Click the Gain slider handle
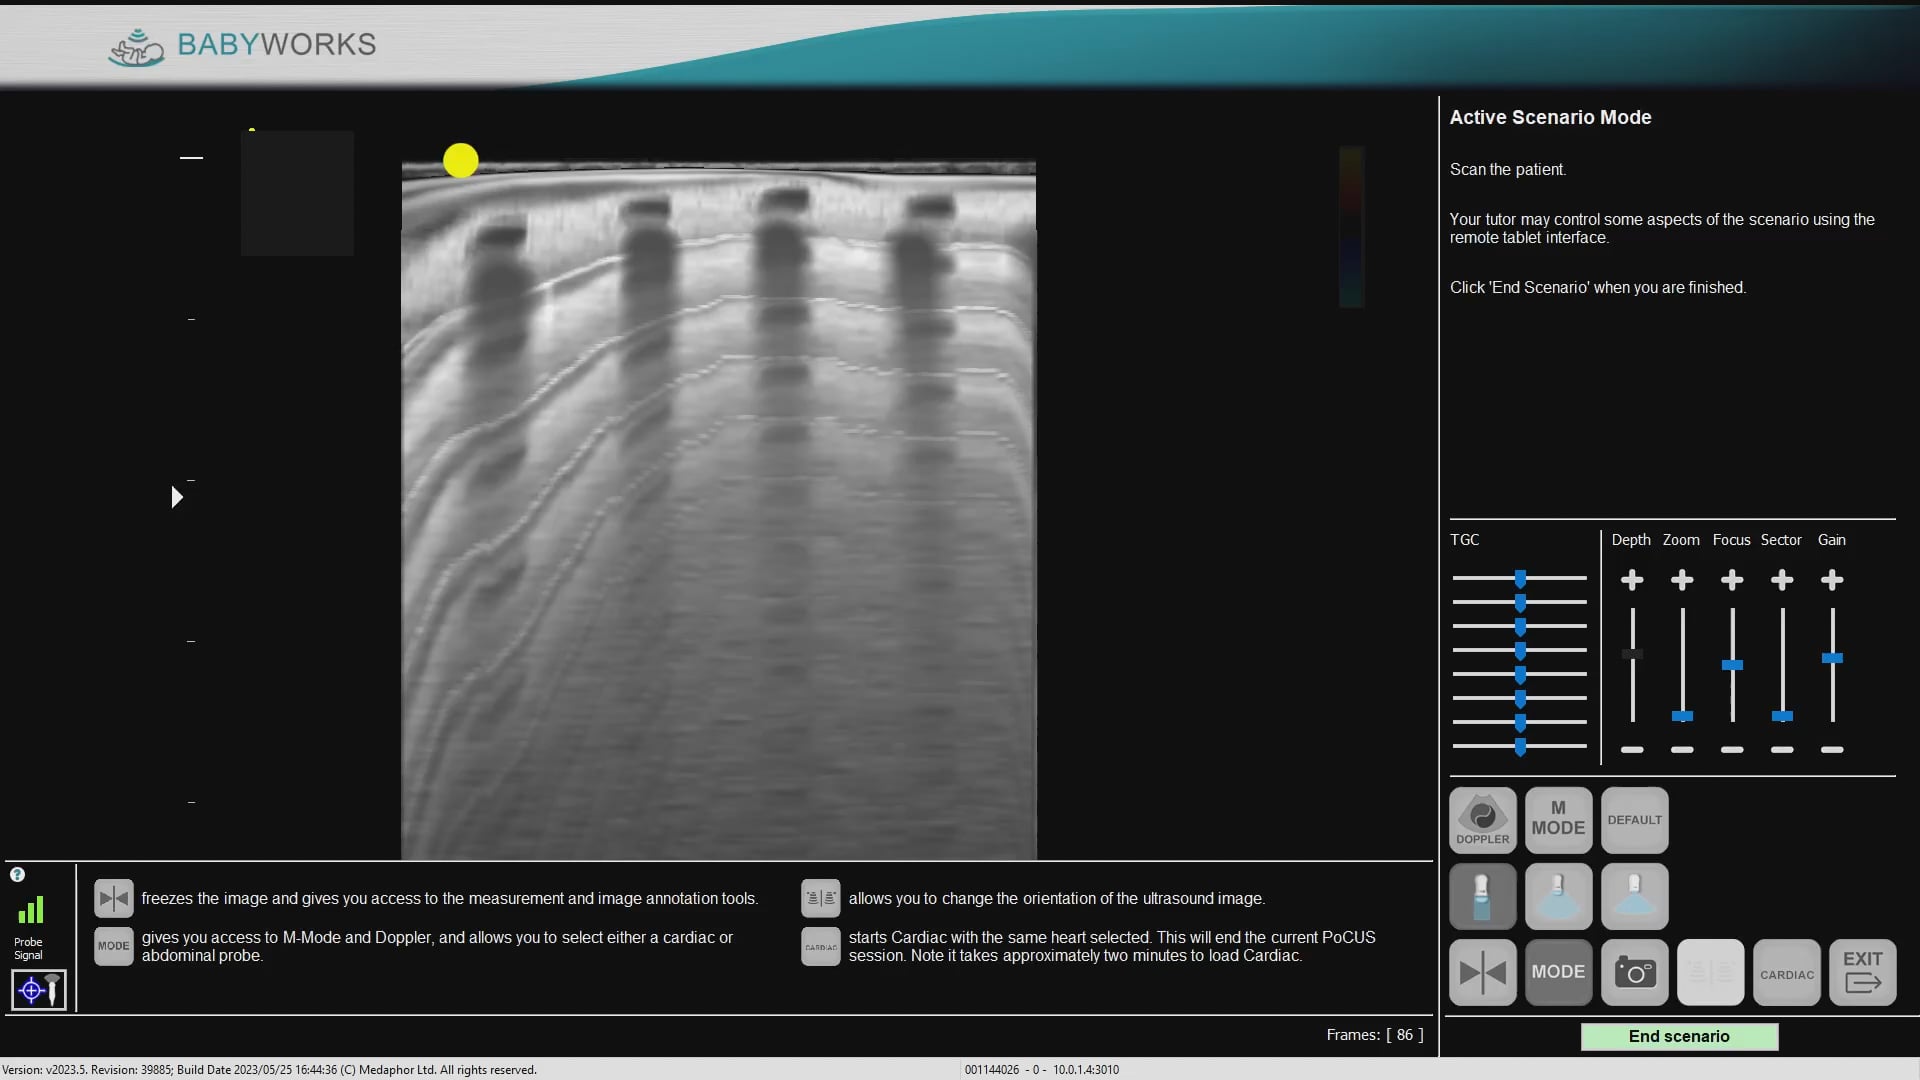 pos(1832,658)
